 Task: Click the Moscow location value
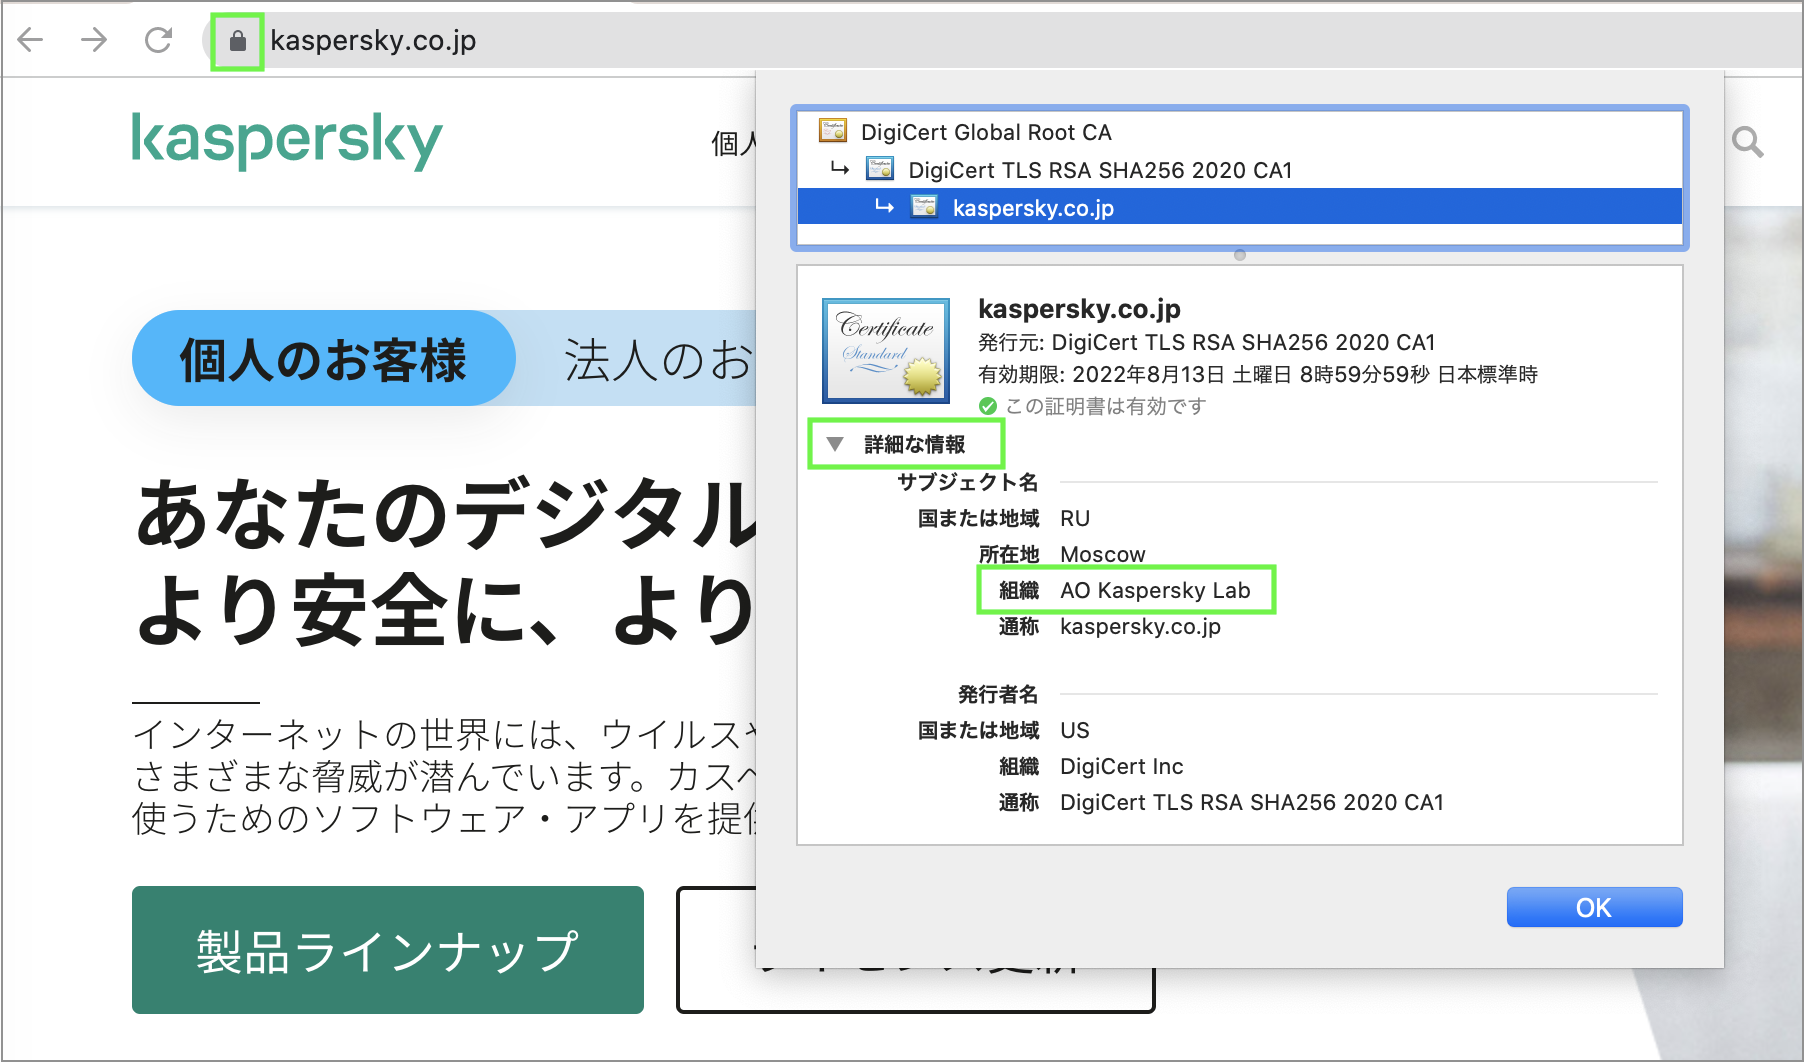[x=1102, y=554]
